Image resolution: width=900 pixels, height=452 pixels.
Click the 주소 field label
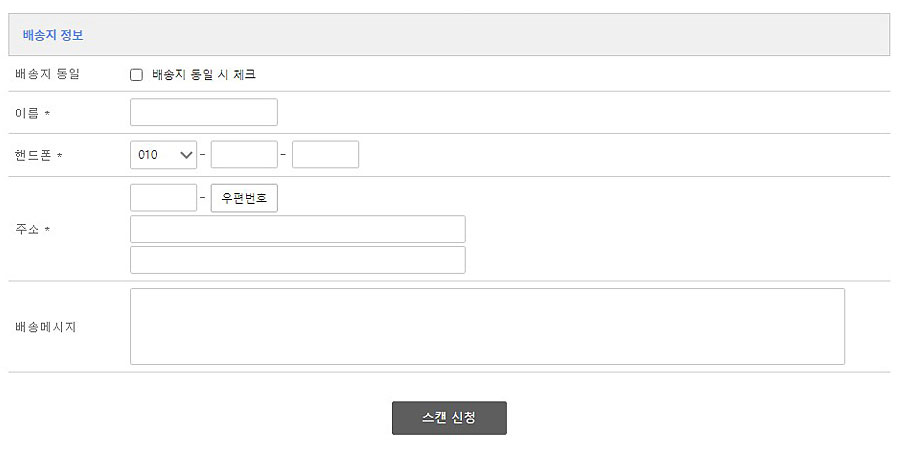(x=27, y=230)
